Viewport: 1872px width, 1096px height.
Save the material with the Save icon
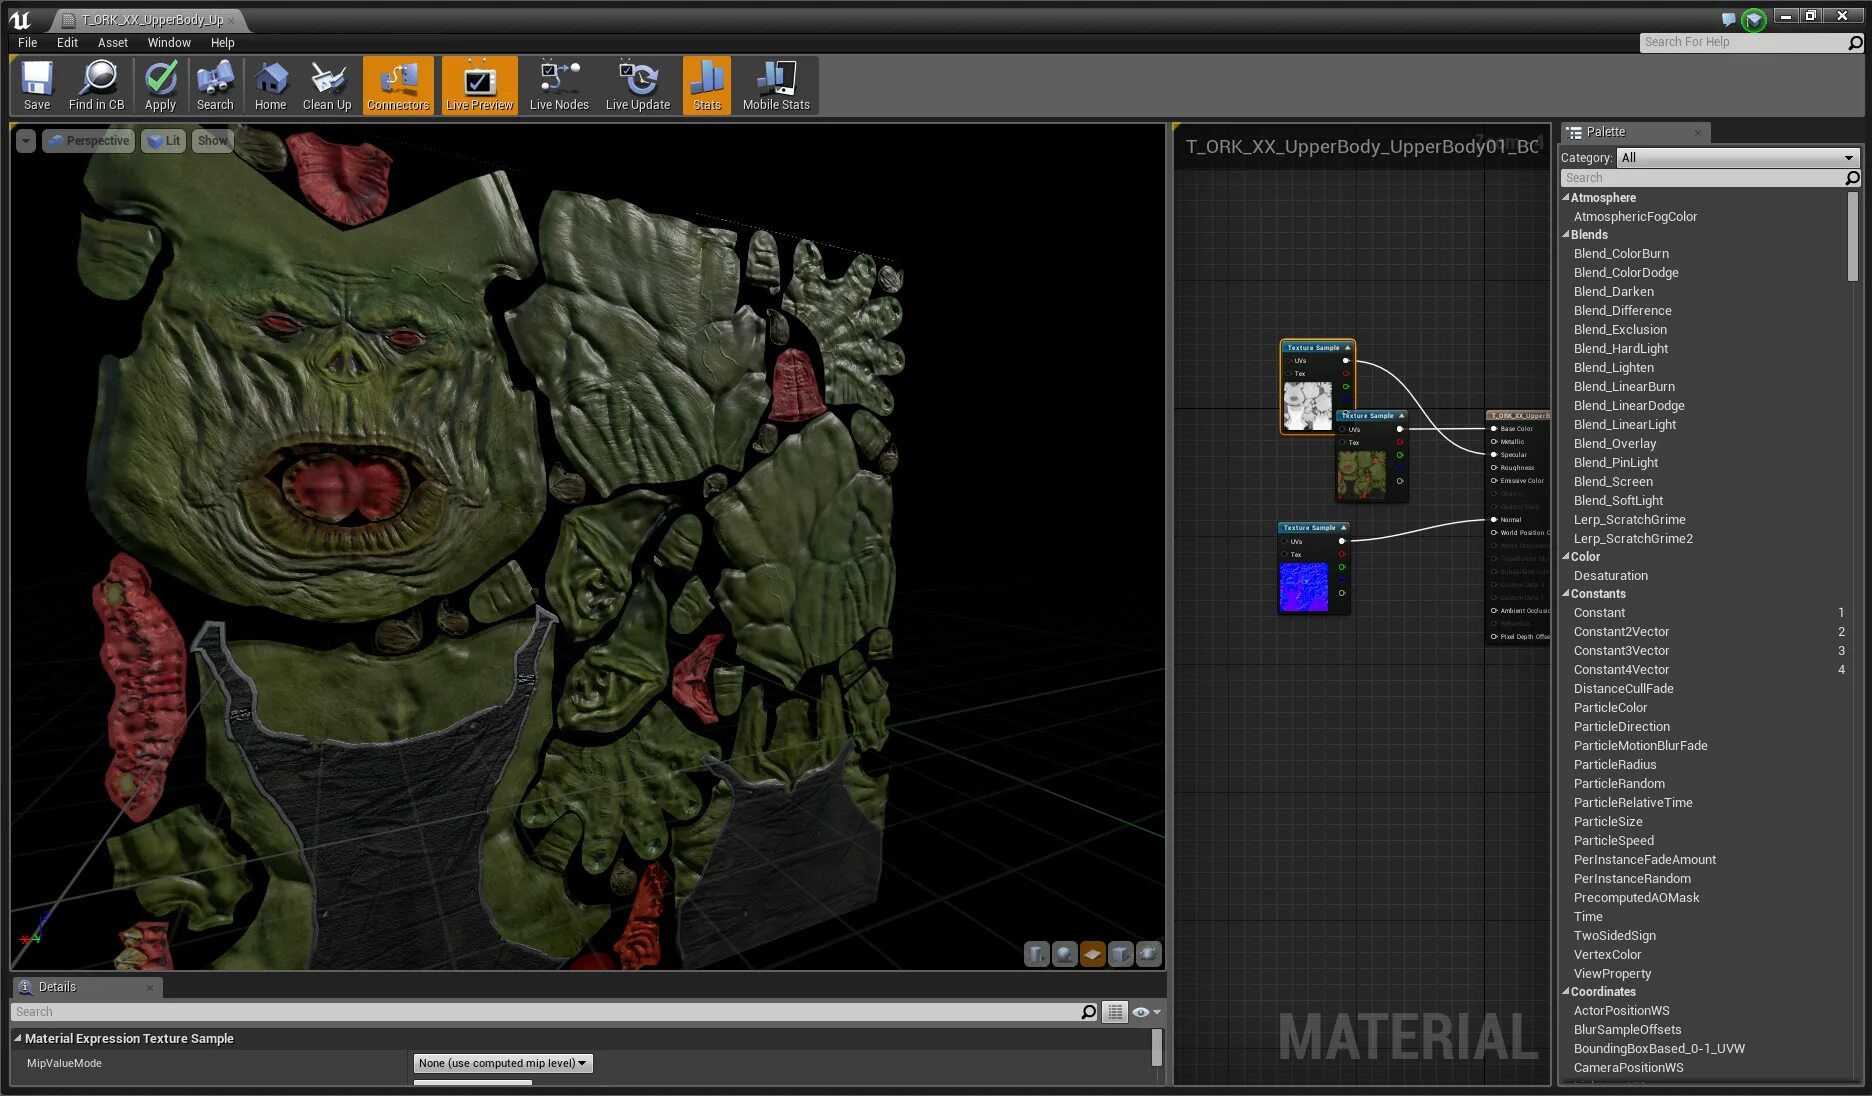coord(37,85)
